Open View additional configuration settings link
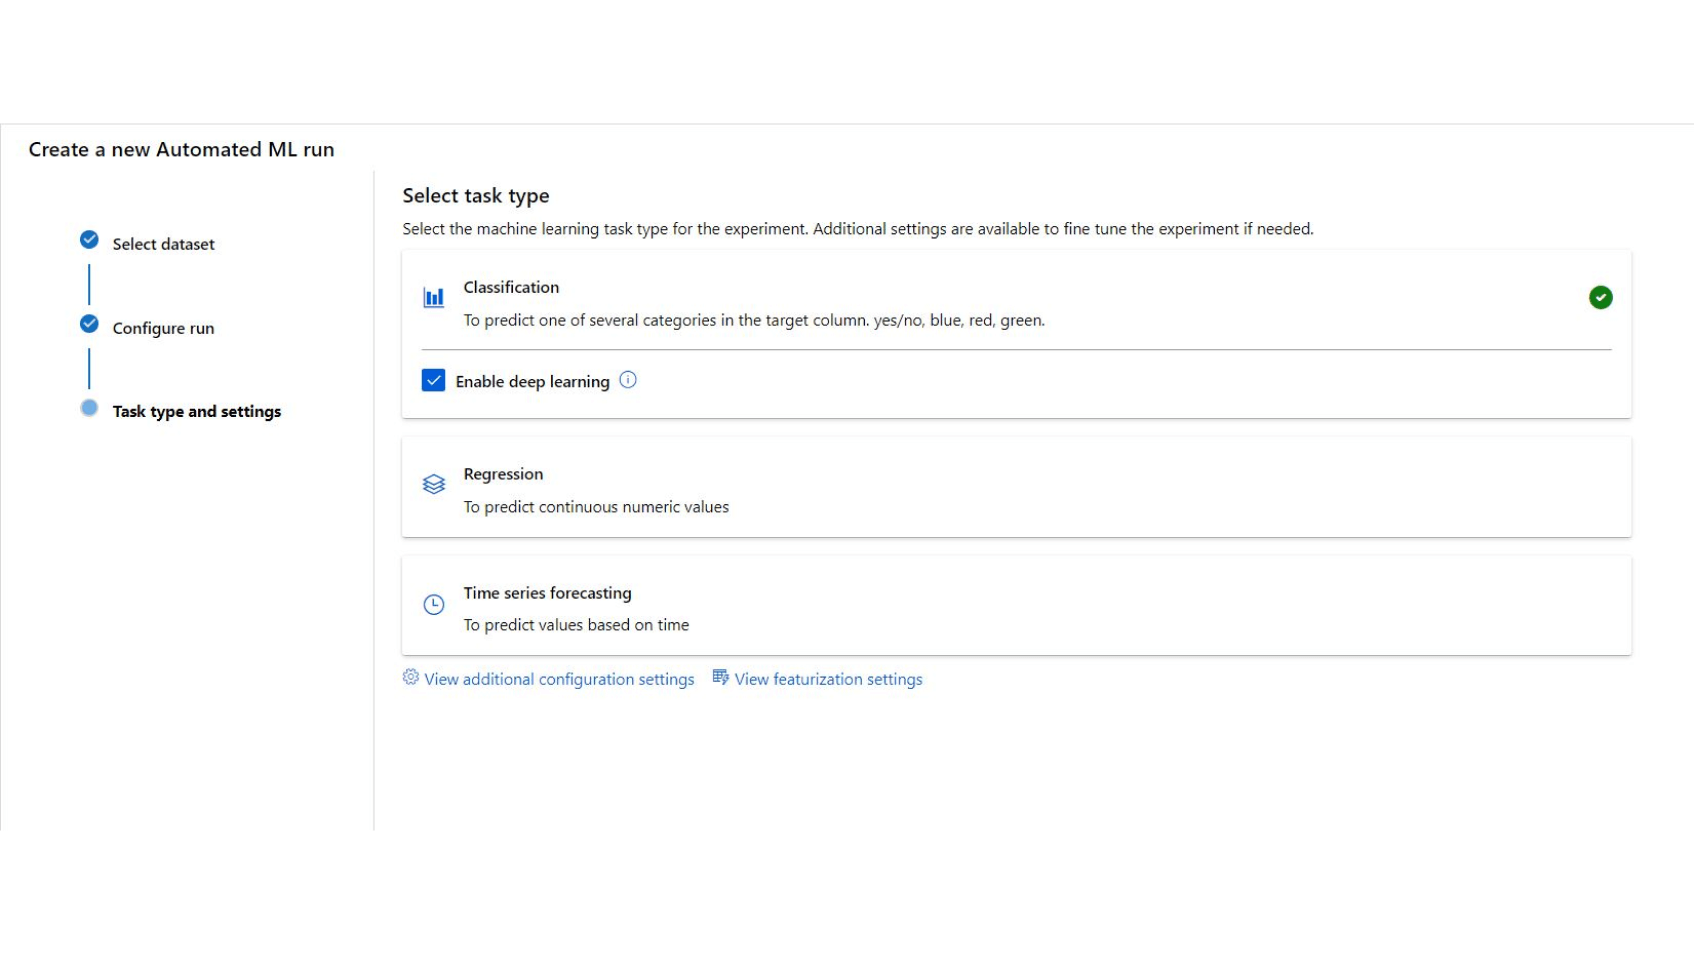Screen dimensions: 1694x954 click(x=559, y=679)
